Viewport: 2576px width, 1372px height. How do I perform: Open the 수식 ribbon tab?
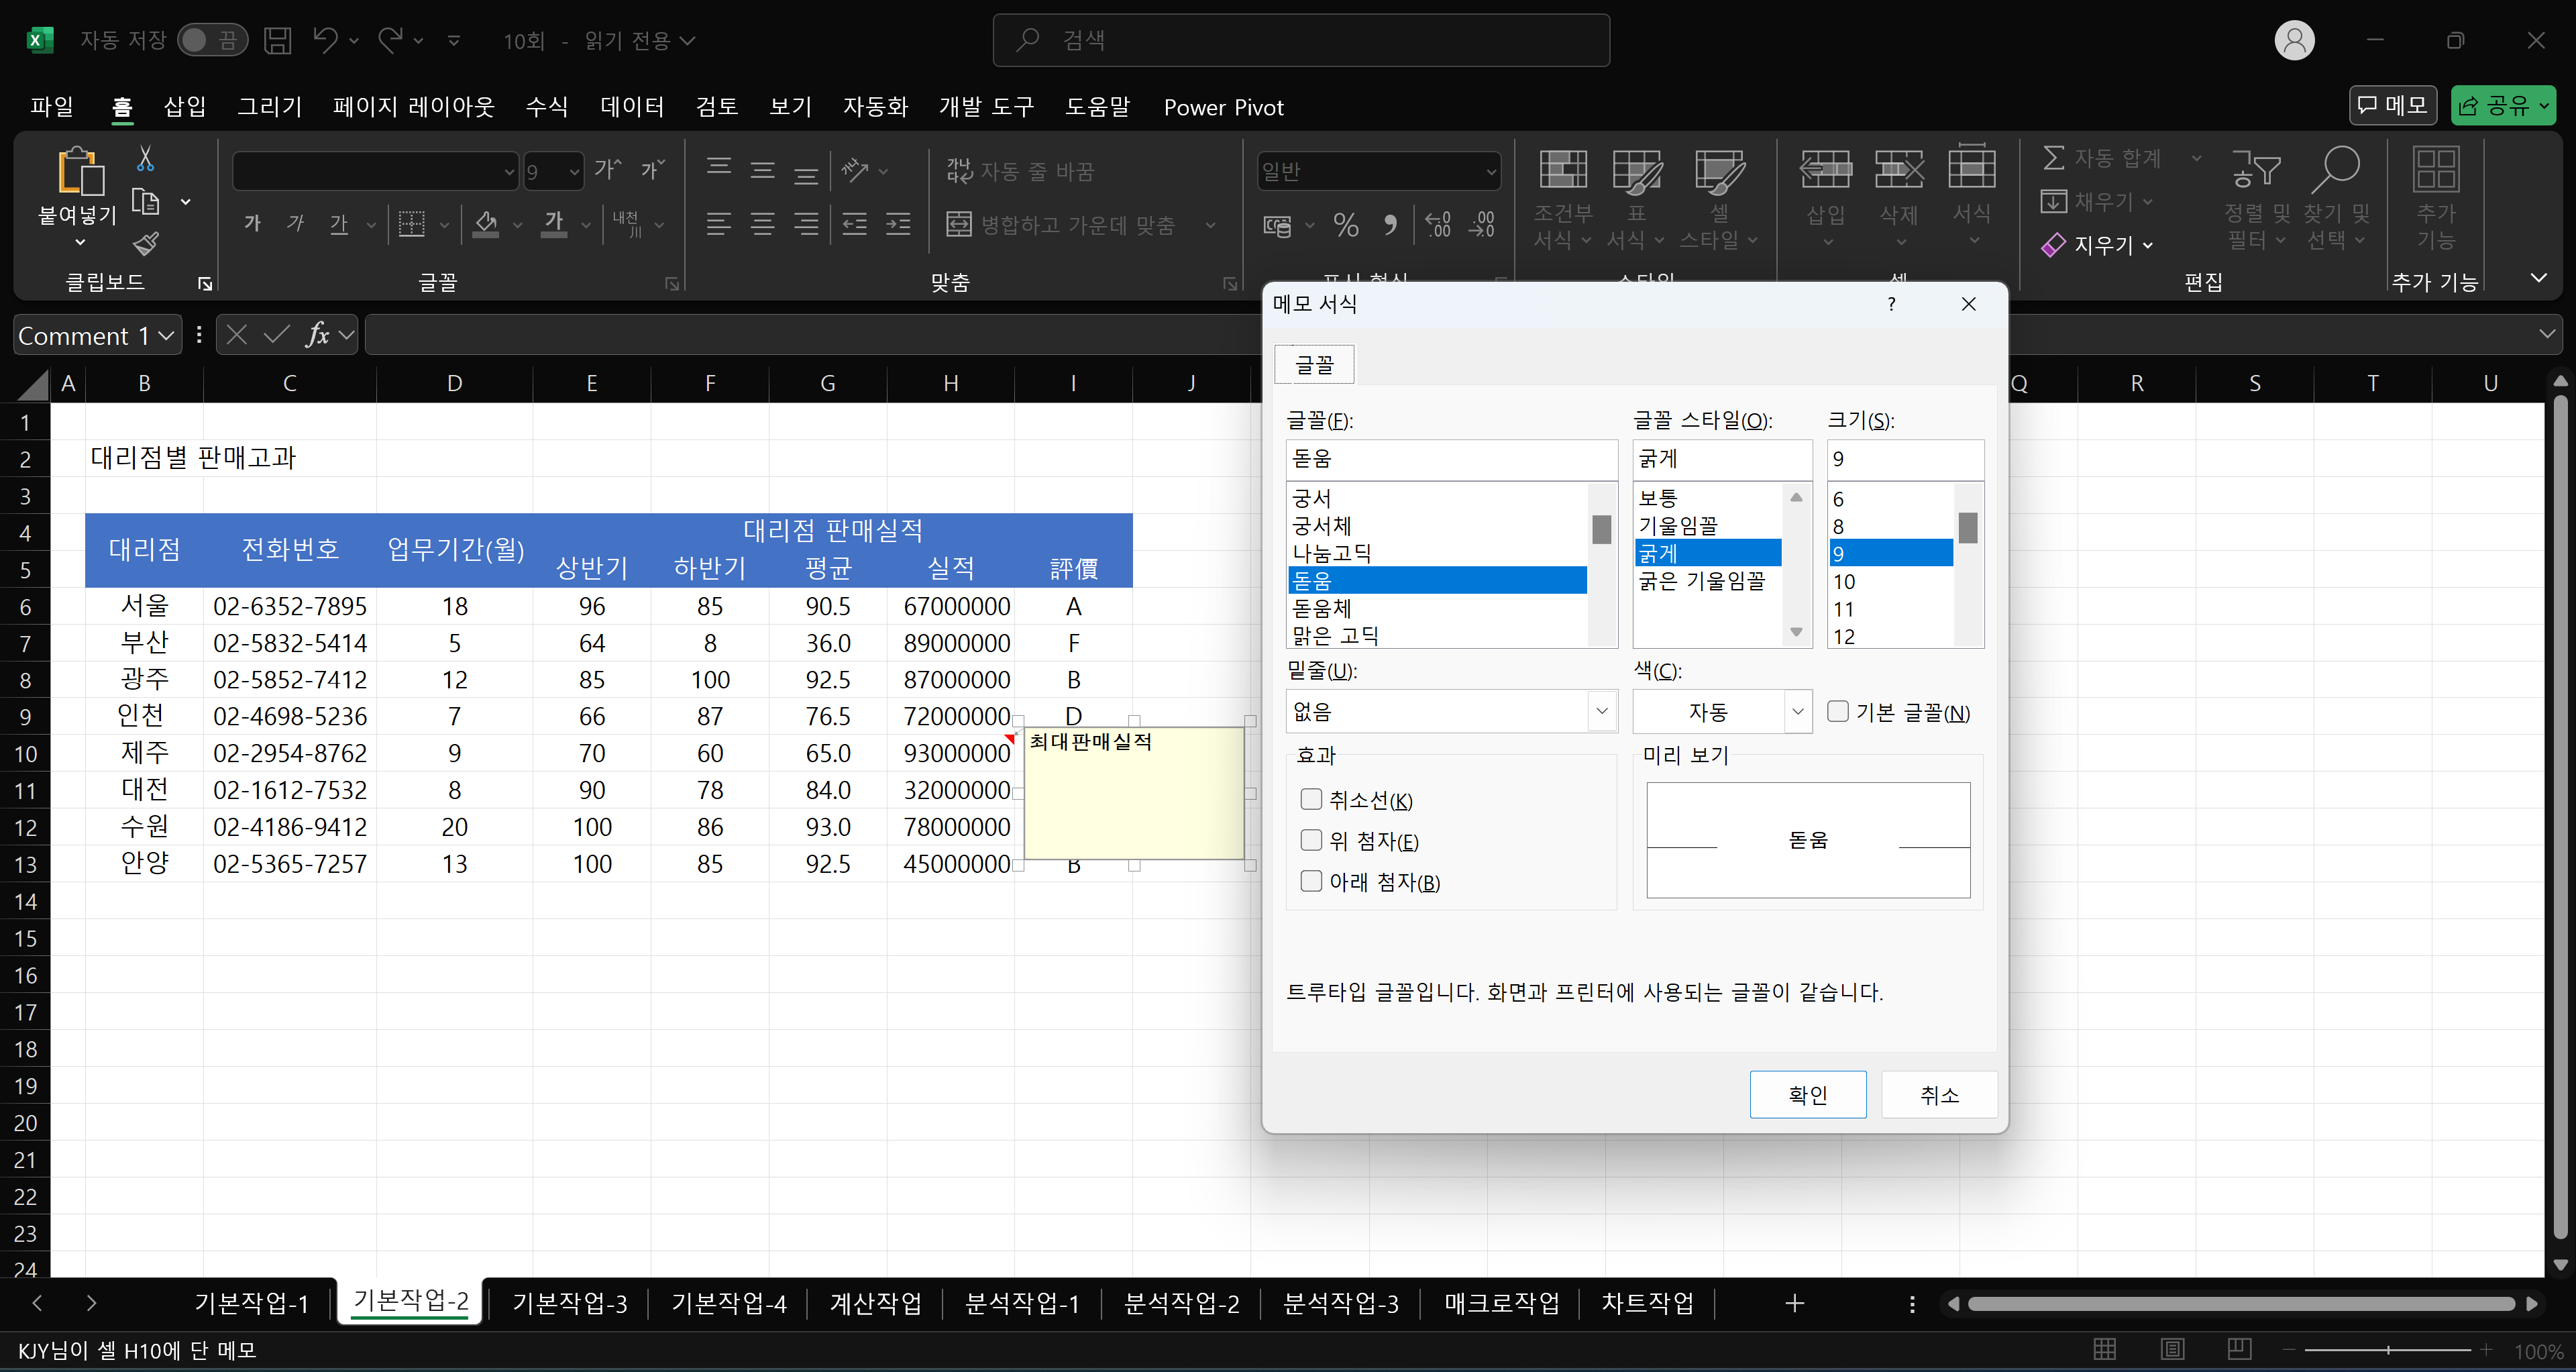pos(547,107)
